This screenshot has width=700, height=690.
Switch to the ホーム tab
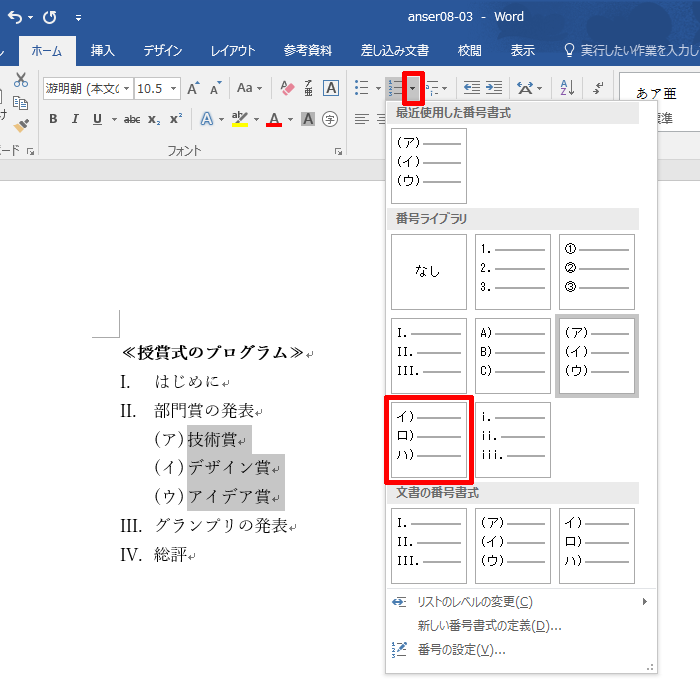pyautogui.click(x=47, y=50)
